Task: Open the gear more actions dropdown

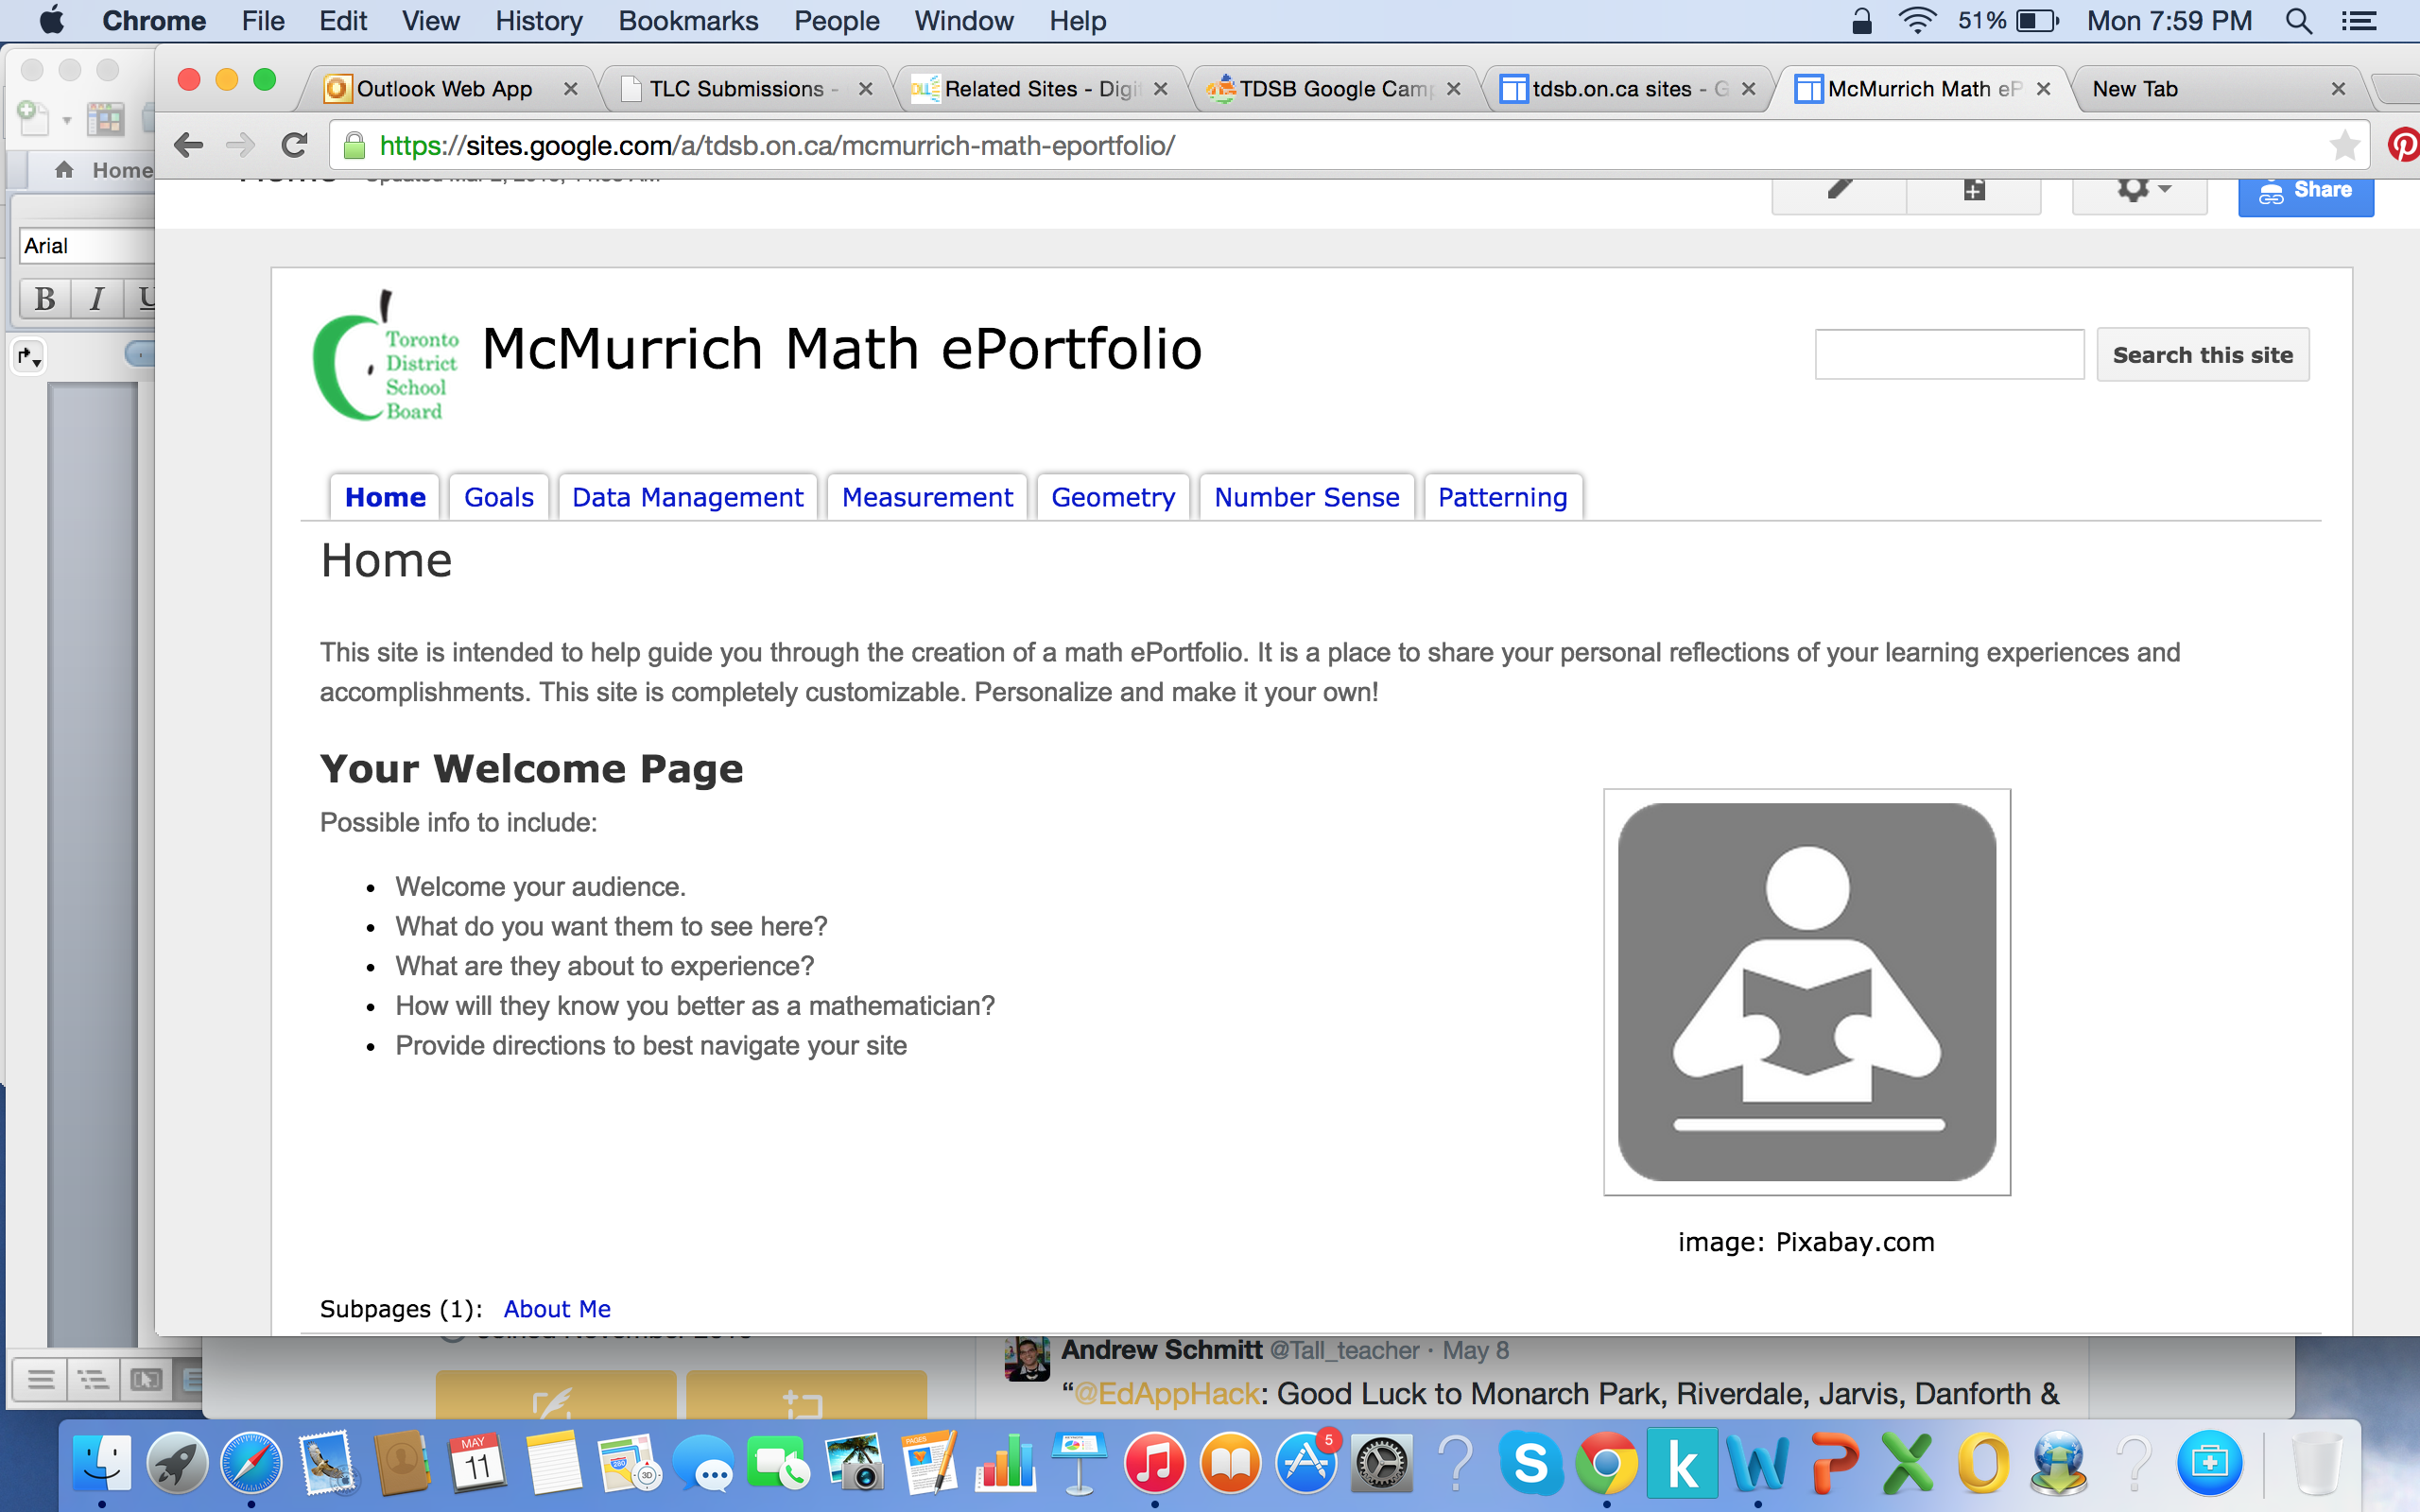Action: (2141, 190)
